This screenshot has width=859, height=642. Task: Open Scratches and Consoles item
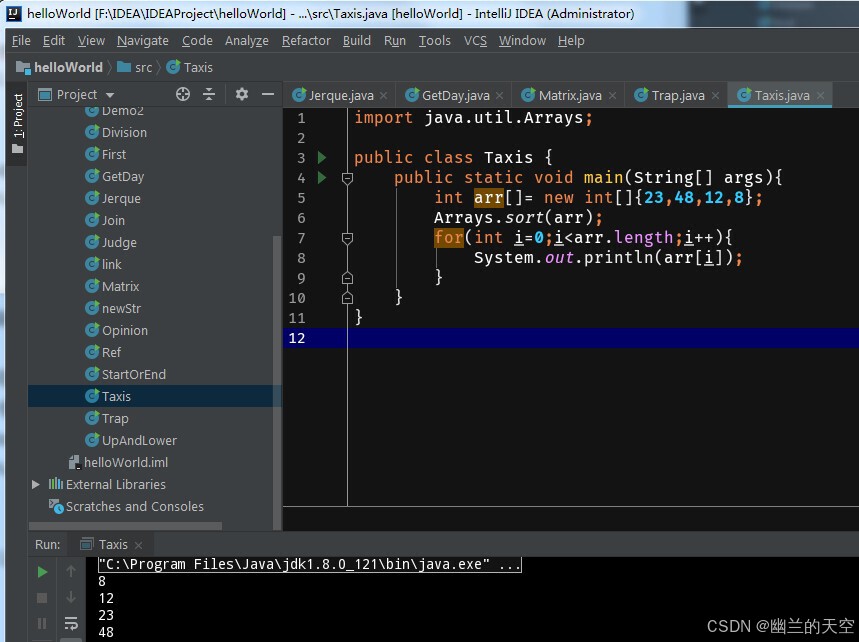tap(134, 506)
